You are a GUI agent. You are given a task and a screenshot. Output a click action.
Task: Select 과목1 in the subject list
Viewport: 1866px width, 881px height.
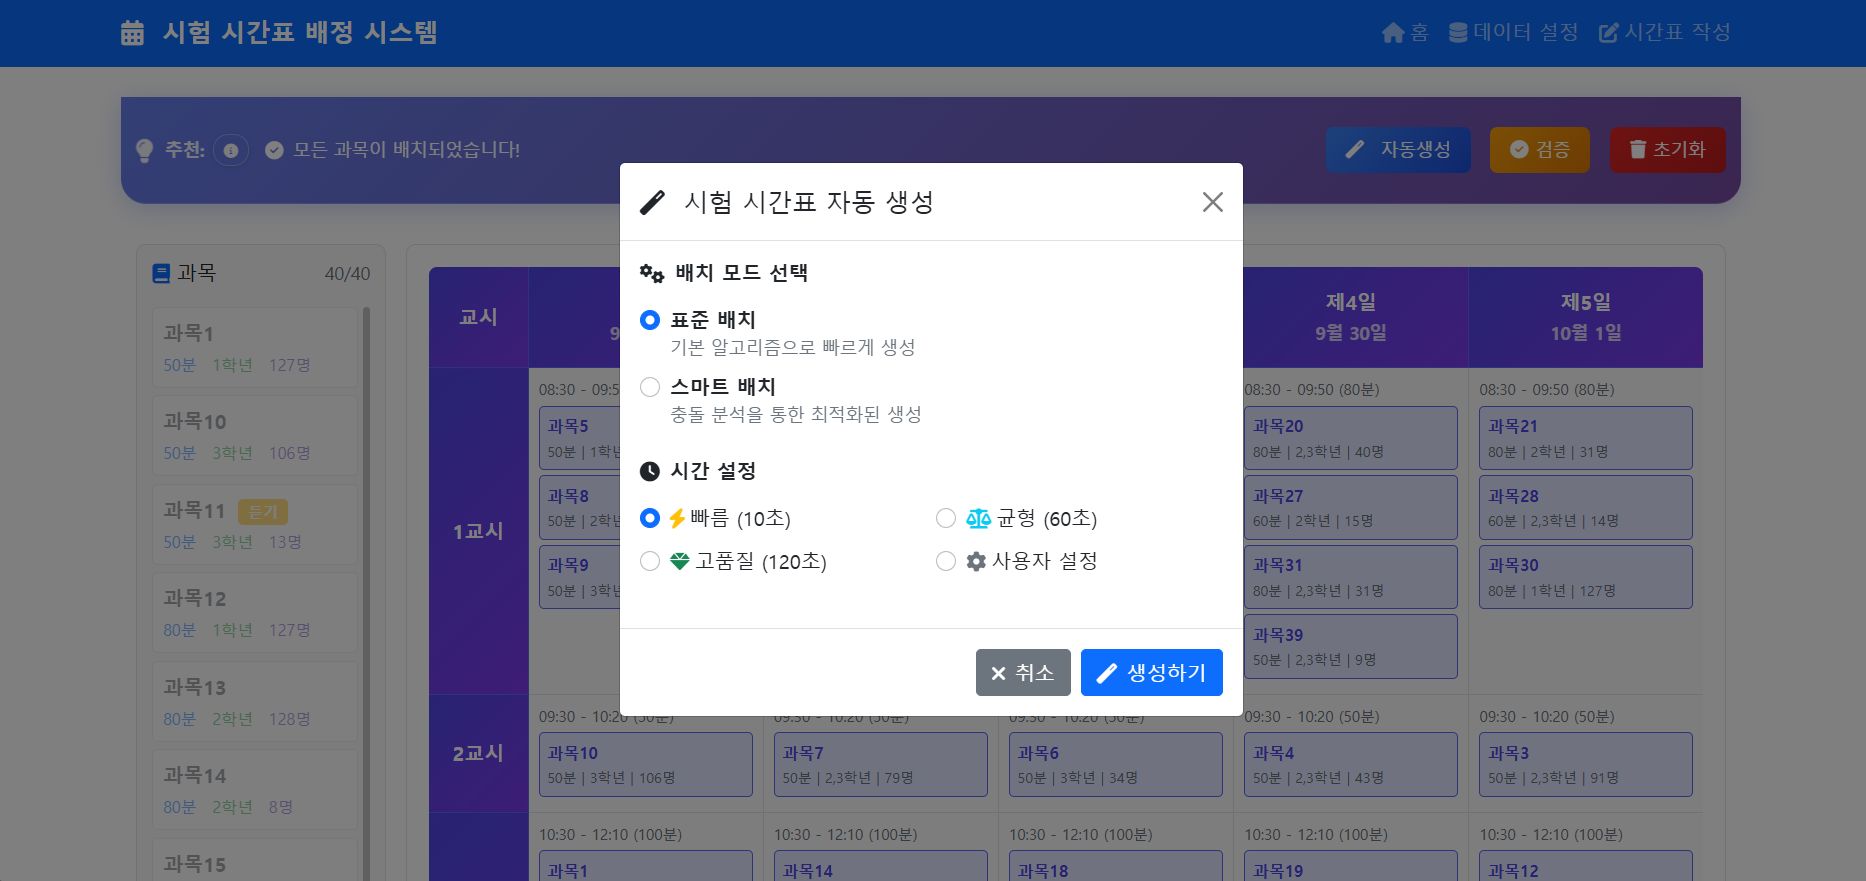tap(255, 347)
